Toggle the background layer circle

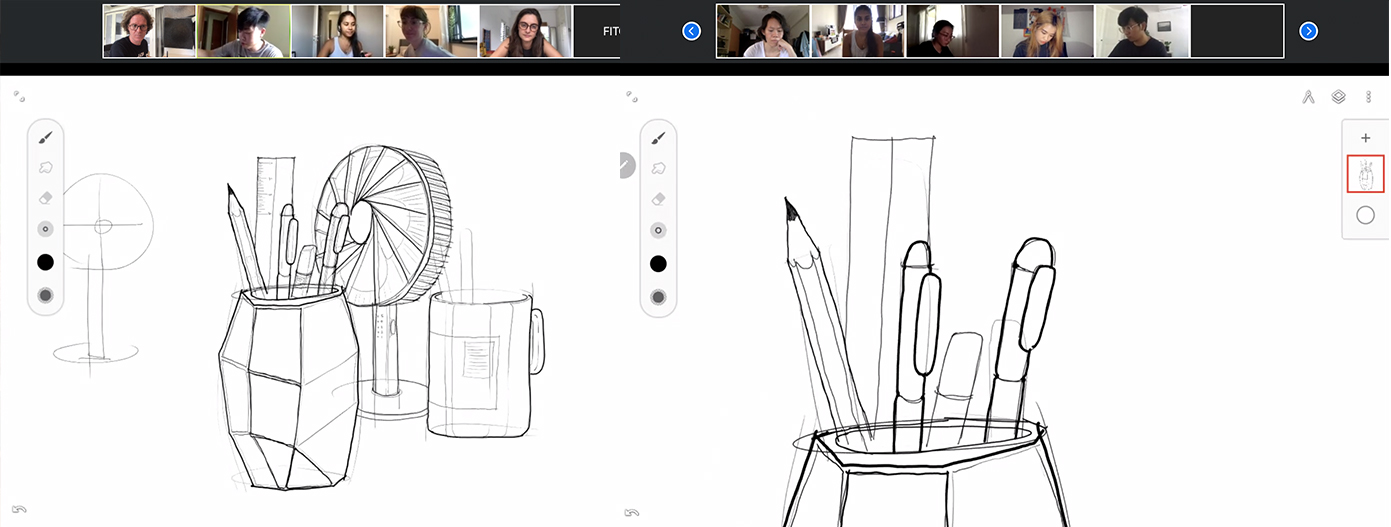(1365, 215)
